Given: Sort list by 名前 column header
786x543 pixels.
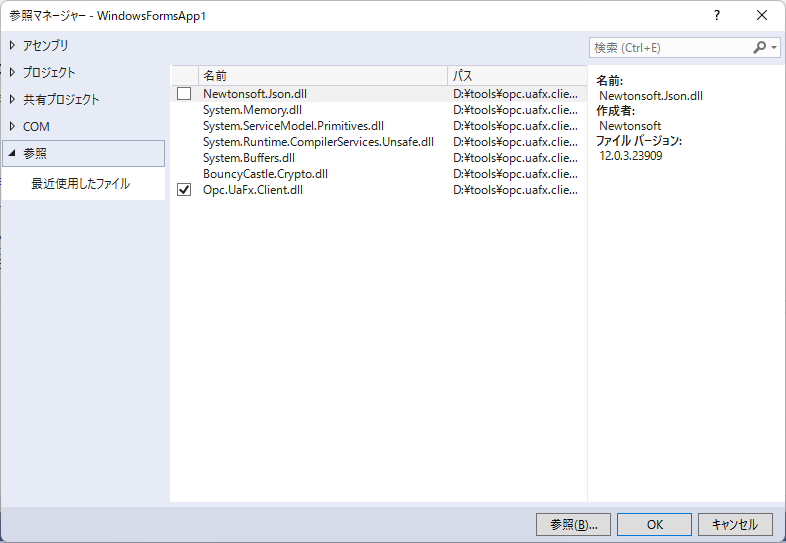Looking at the screenshot, I should (320, 76).
